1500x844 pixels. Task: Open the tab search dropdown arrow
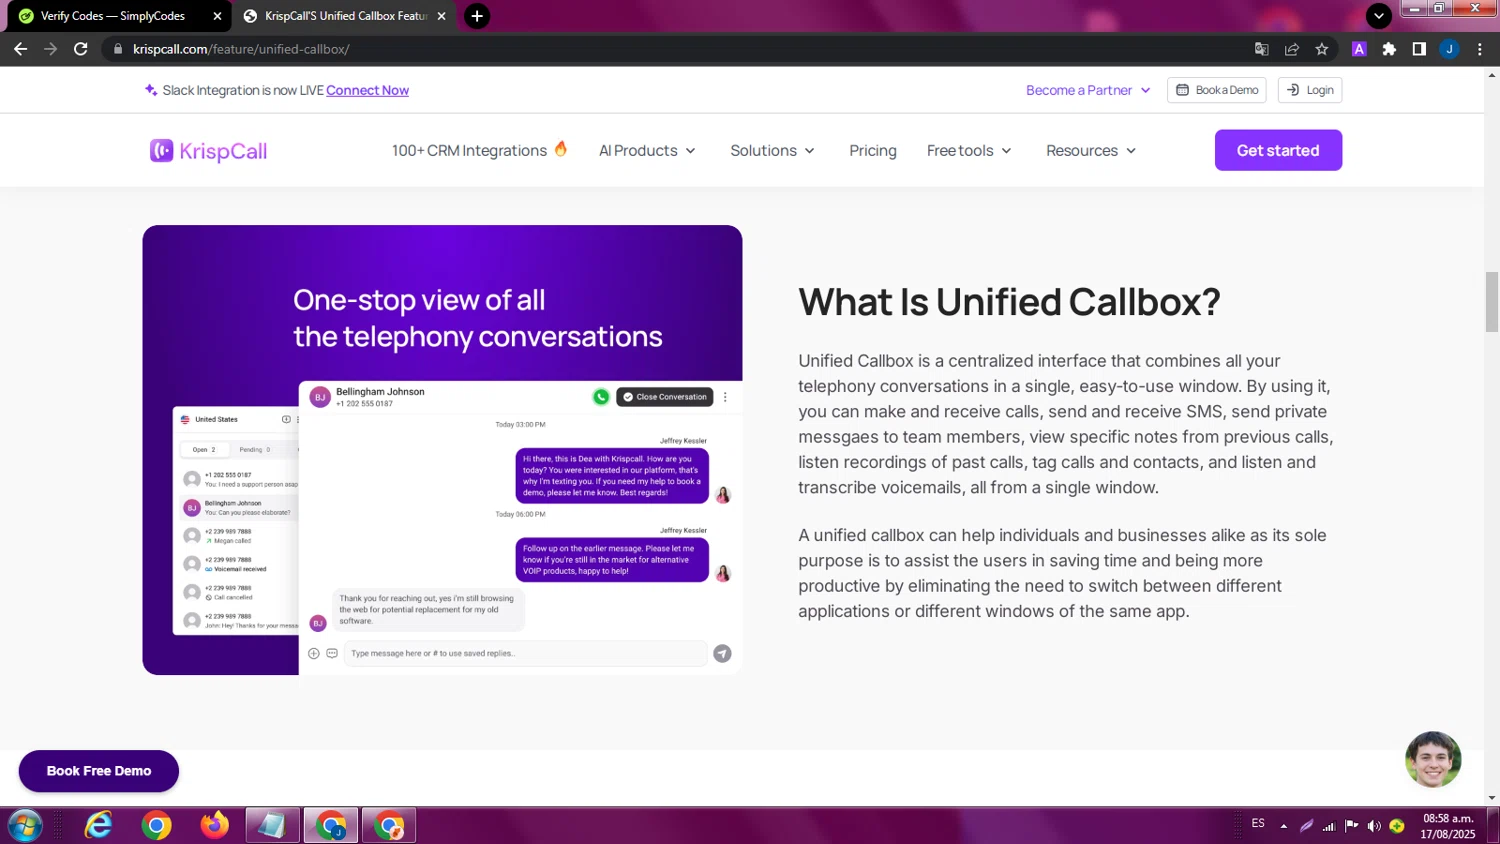pos(1379,16)
